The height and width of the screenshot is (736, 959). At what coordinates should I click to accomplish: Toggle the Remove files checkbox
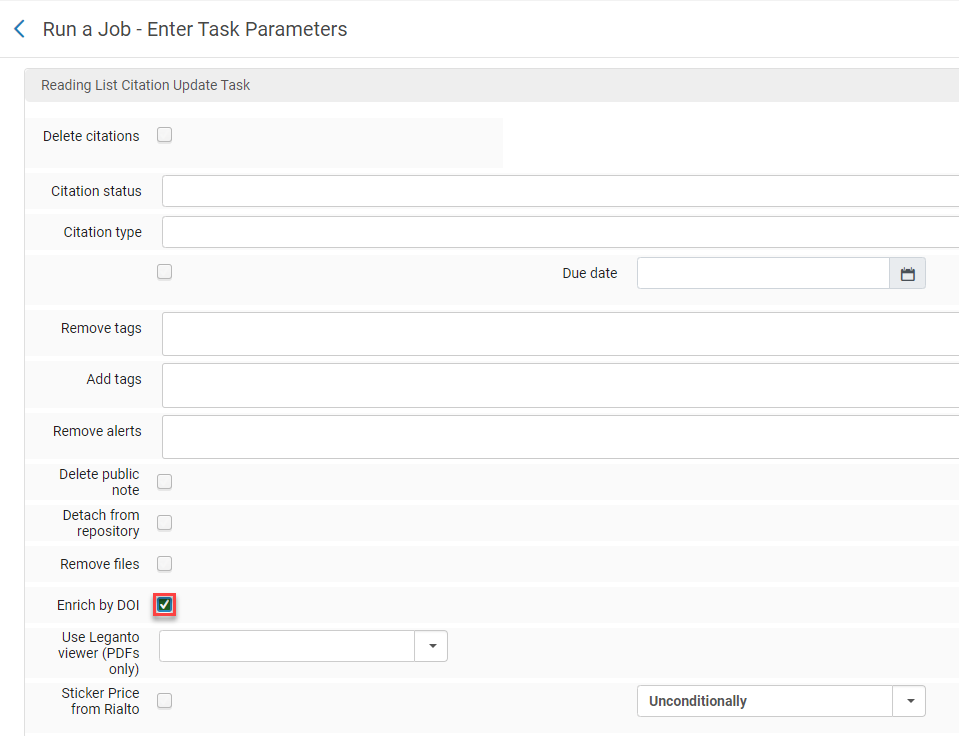(165, 564)
